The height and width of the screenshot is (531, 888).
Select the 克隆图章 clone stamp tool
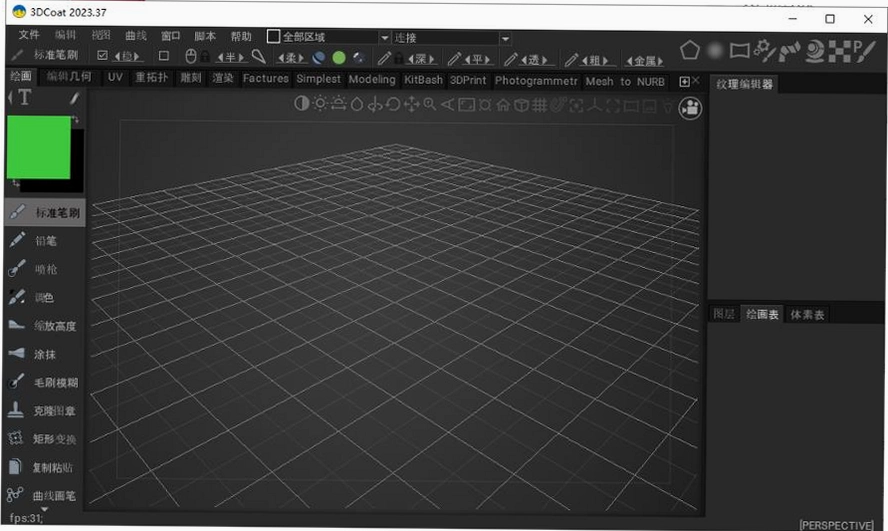[x=44, y=410]
